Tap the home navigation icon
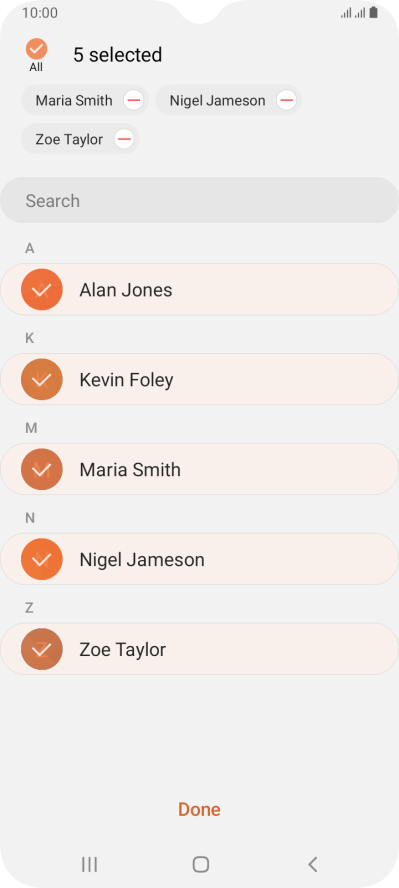Screen dimensions: 399x888 pos(200,864)
